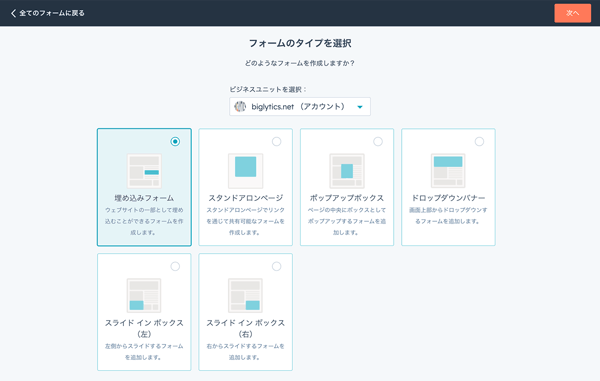Click the スタンドアロンページ description text
Viewport: 600px width, 381px height.
tap(246, 221)
